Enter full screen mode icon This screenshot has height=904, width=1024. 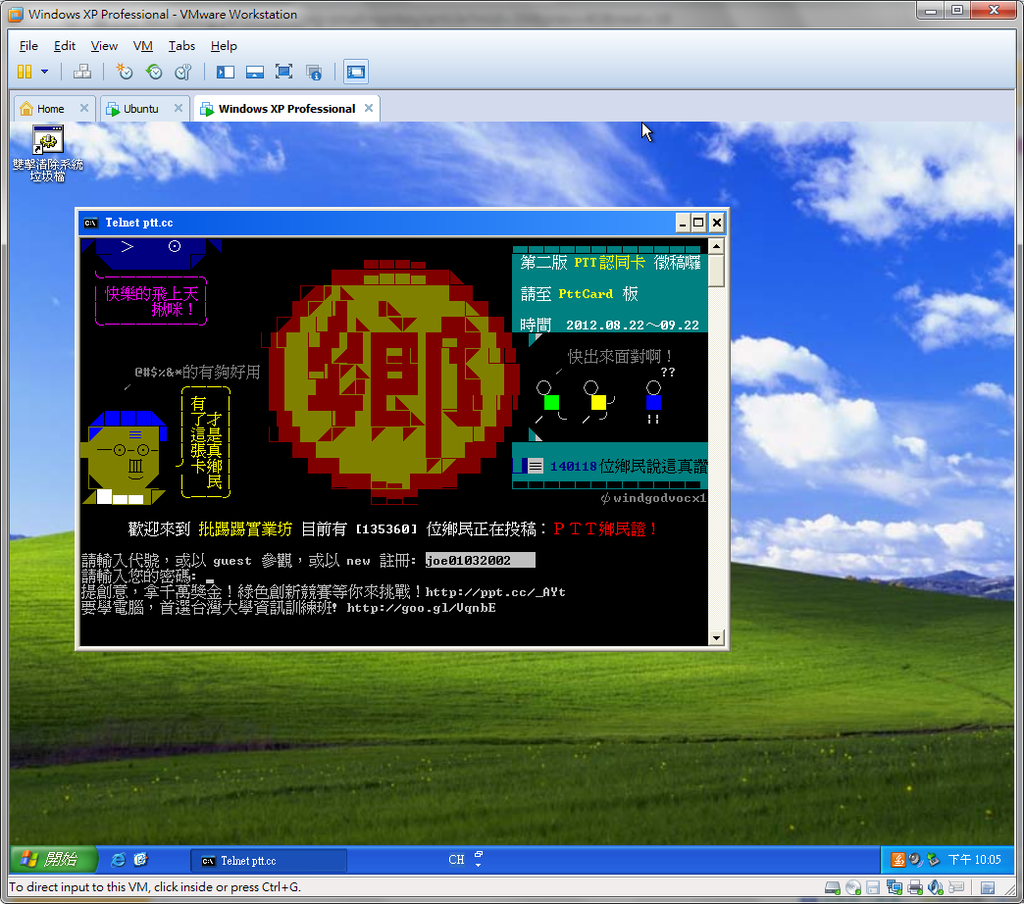pyautogui.click(x=284, y=72)
